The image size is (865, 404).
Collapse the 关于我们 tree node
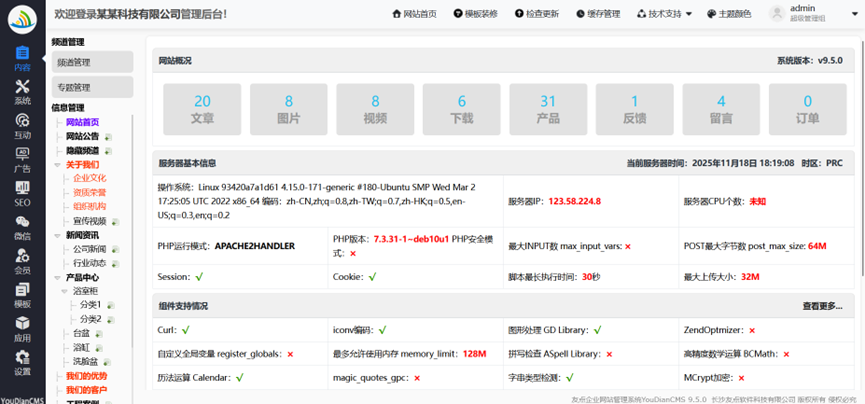pos(58,165)
